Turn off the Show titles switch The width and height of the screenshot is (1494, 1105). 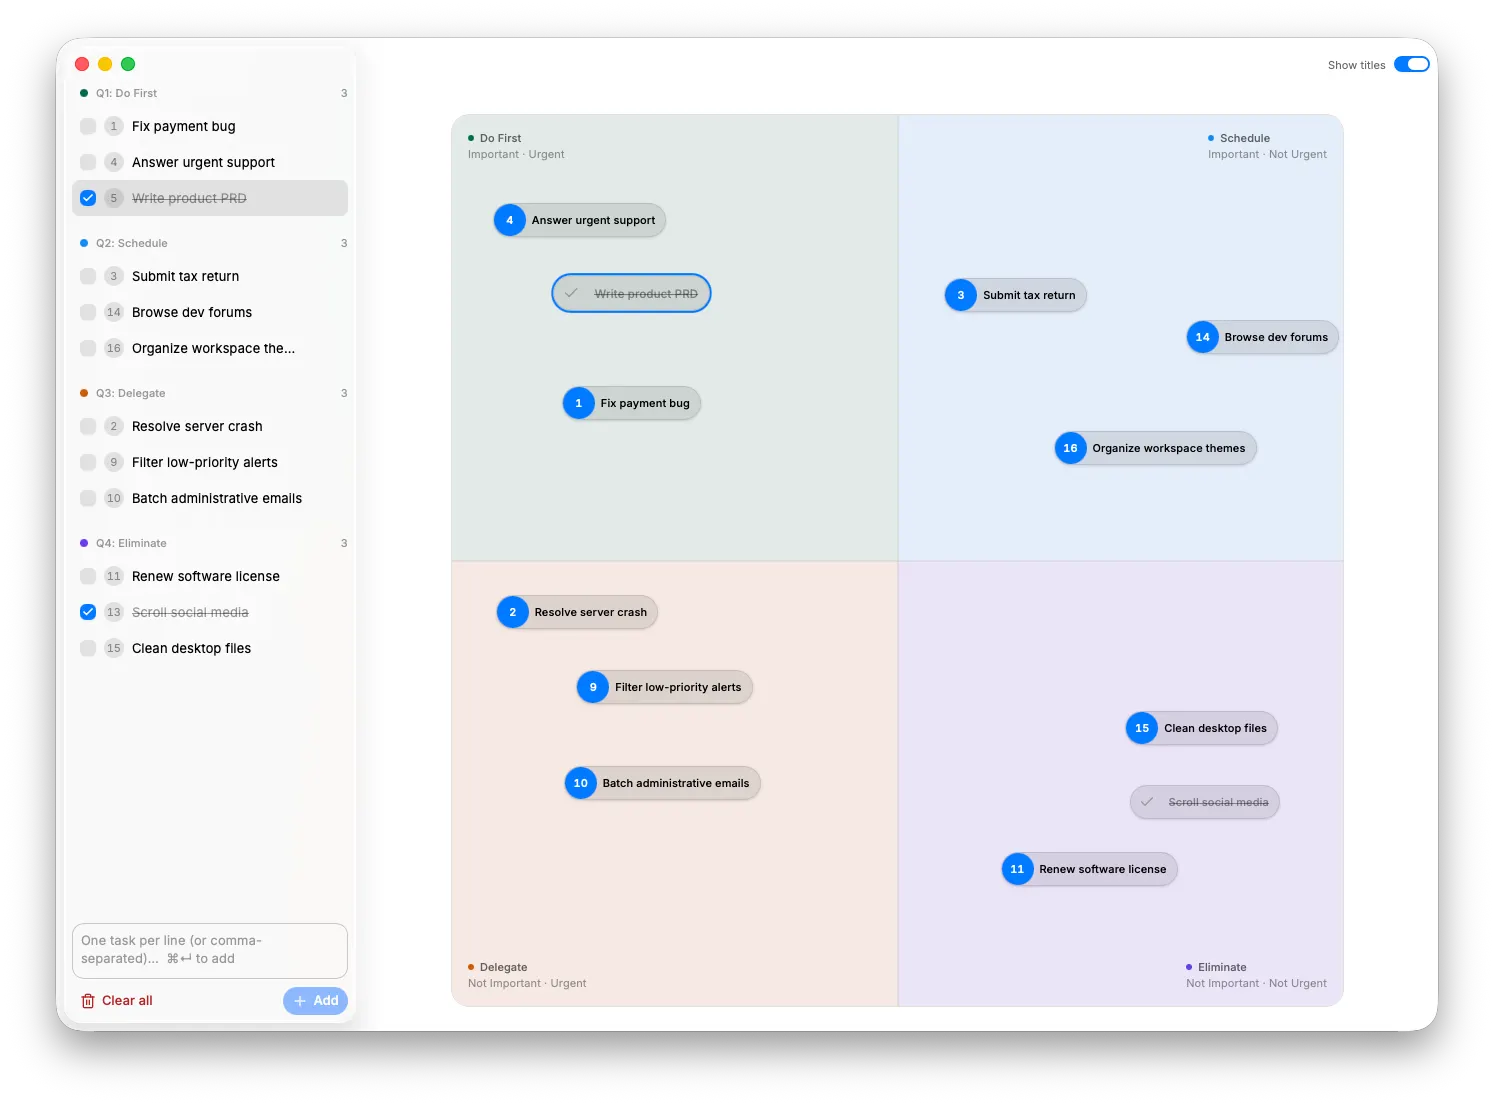[1412, 64]
